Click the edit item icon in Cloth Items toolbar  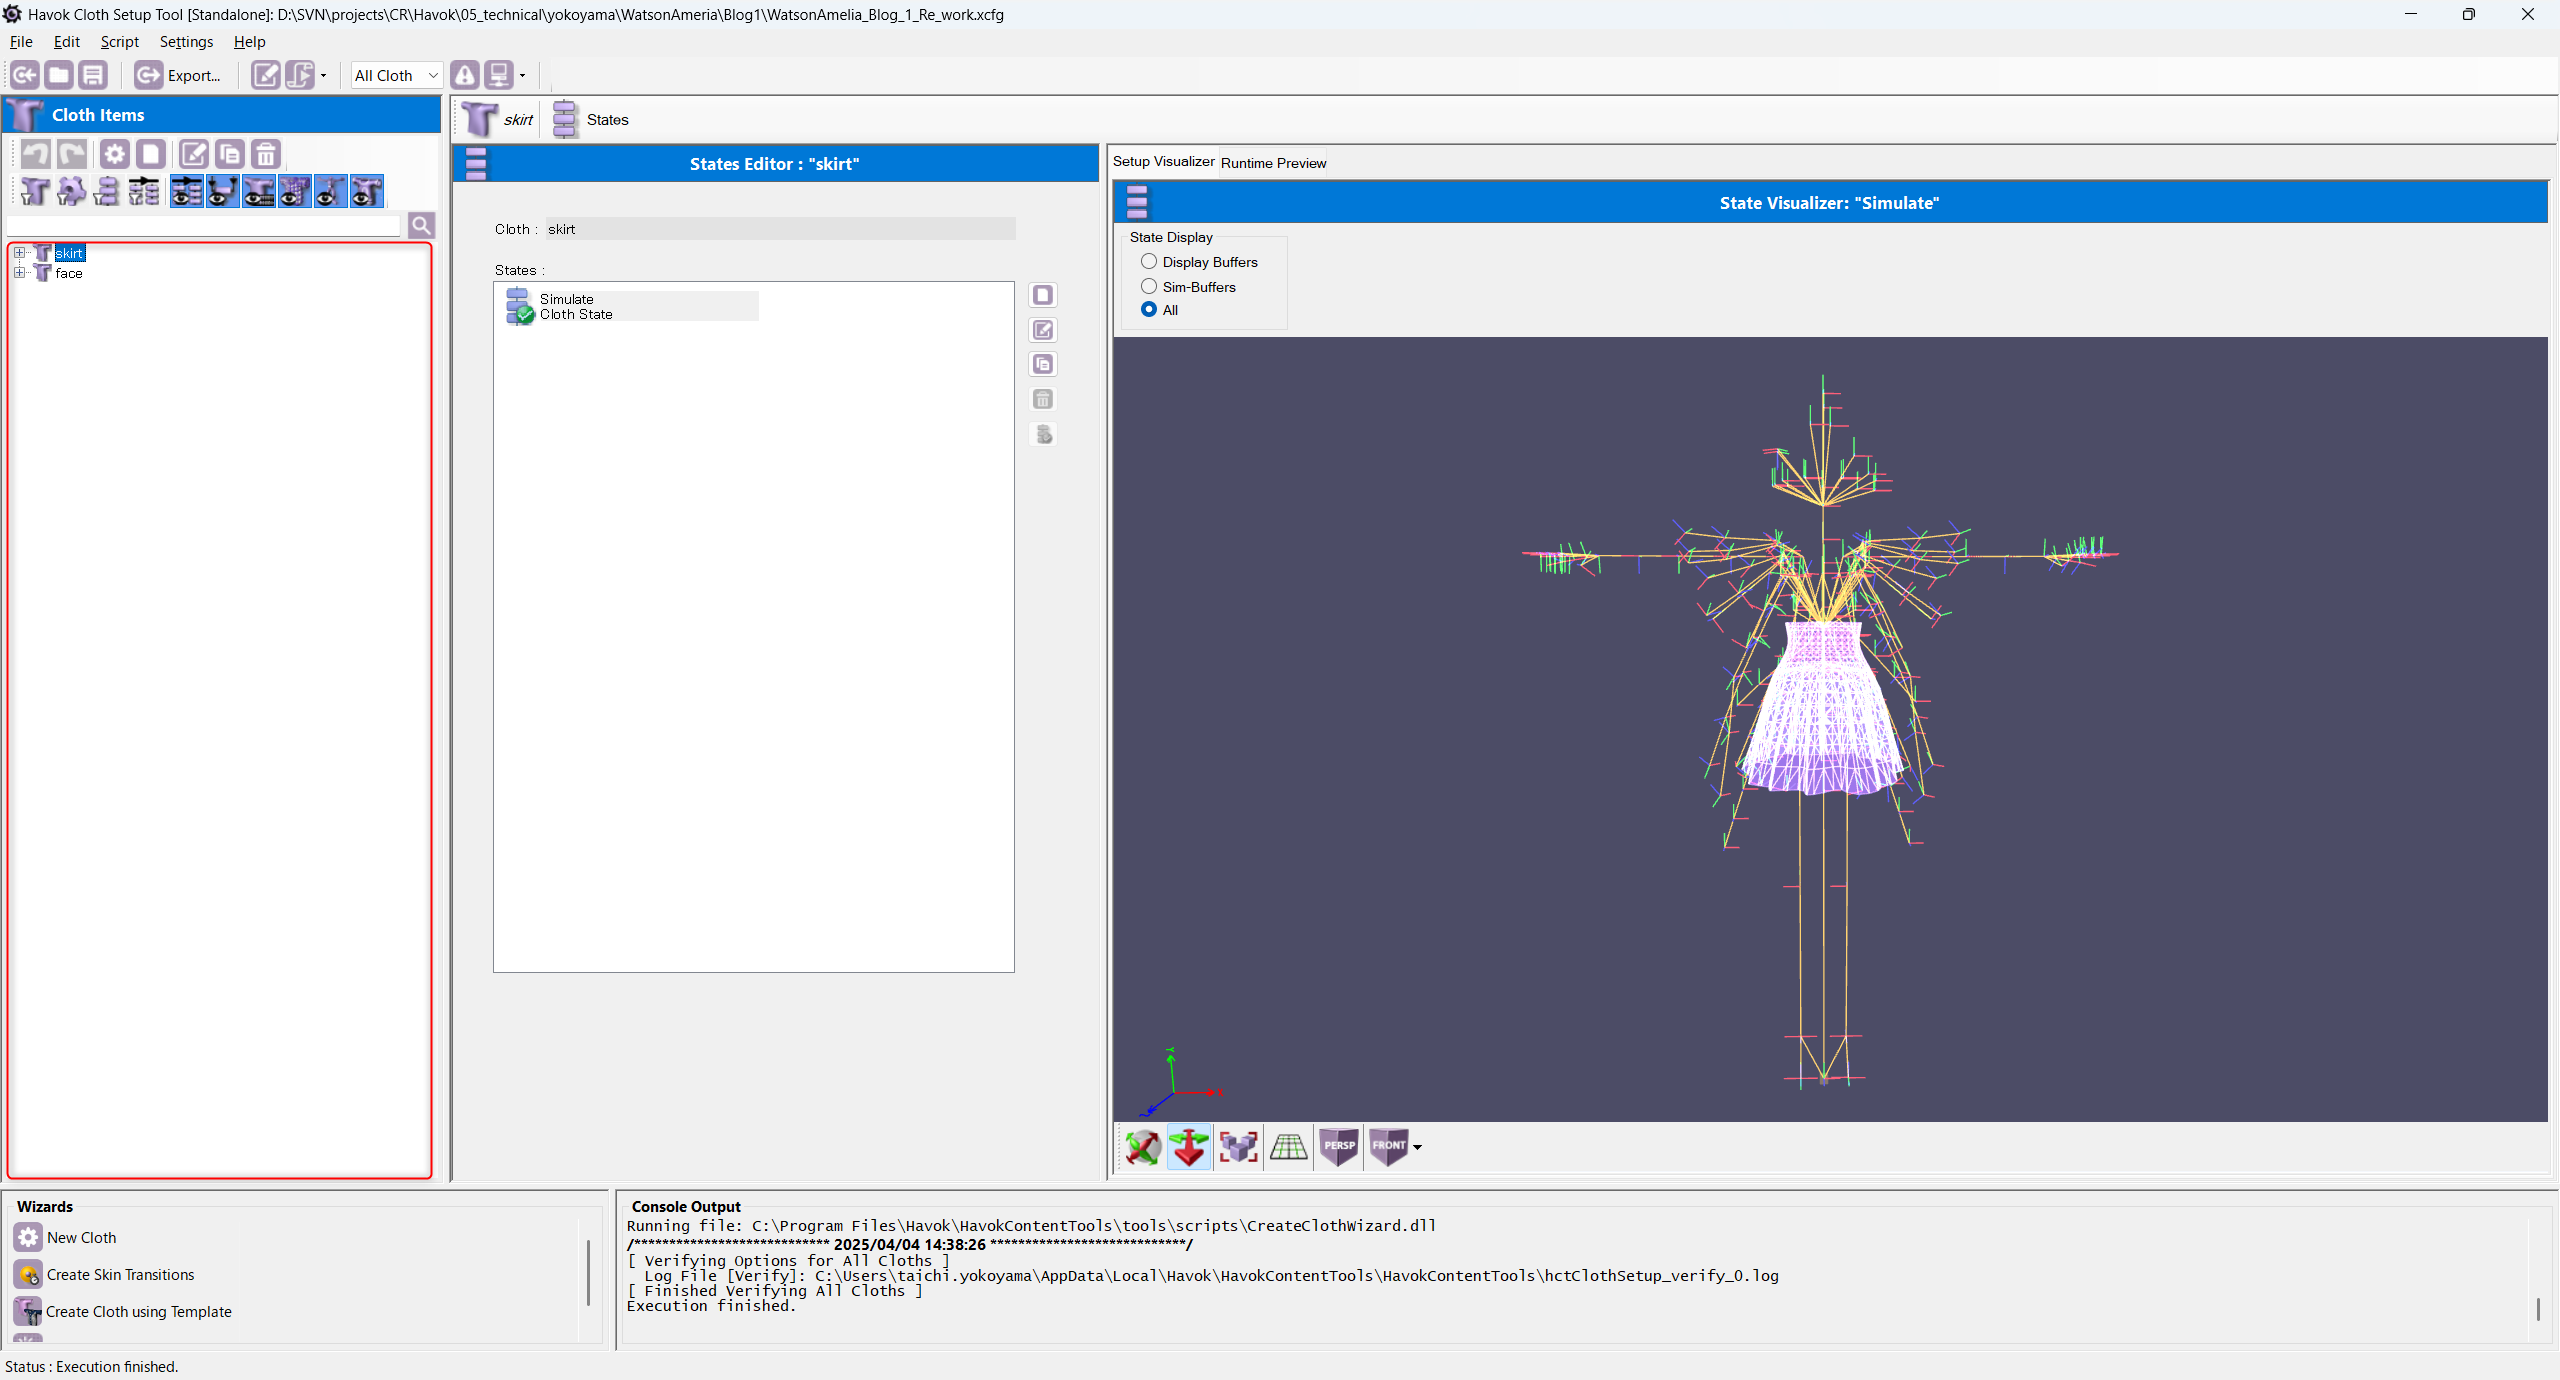tap(194, 154)
